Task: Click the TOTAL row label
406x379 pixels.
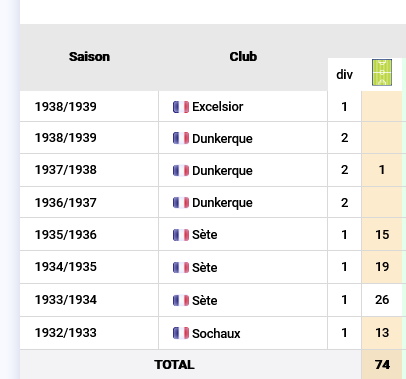Action: tap(174, 365)
